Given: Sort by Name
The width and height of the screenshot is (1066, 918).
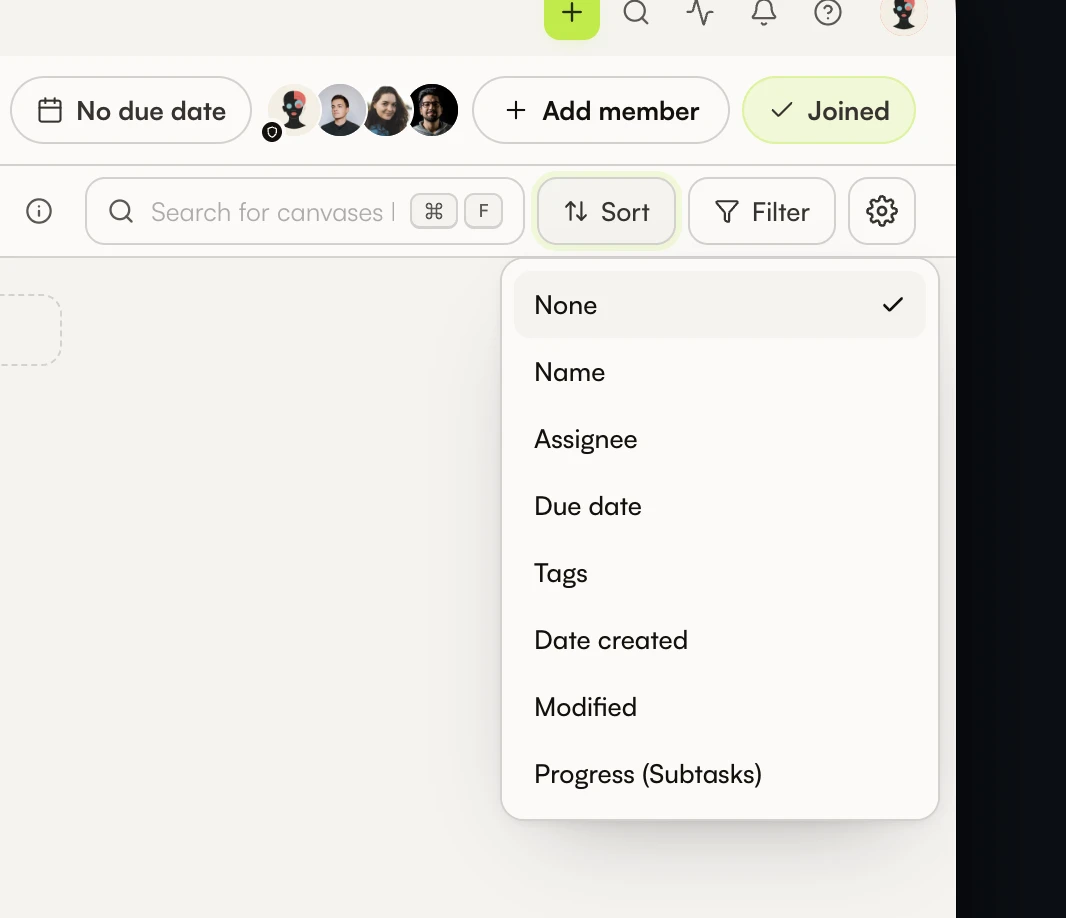Looking at the screenshot, I should click(719, 372).
